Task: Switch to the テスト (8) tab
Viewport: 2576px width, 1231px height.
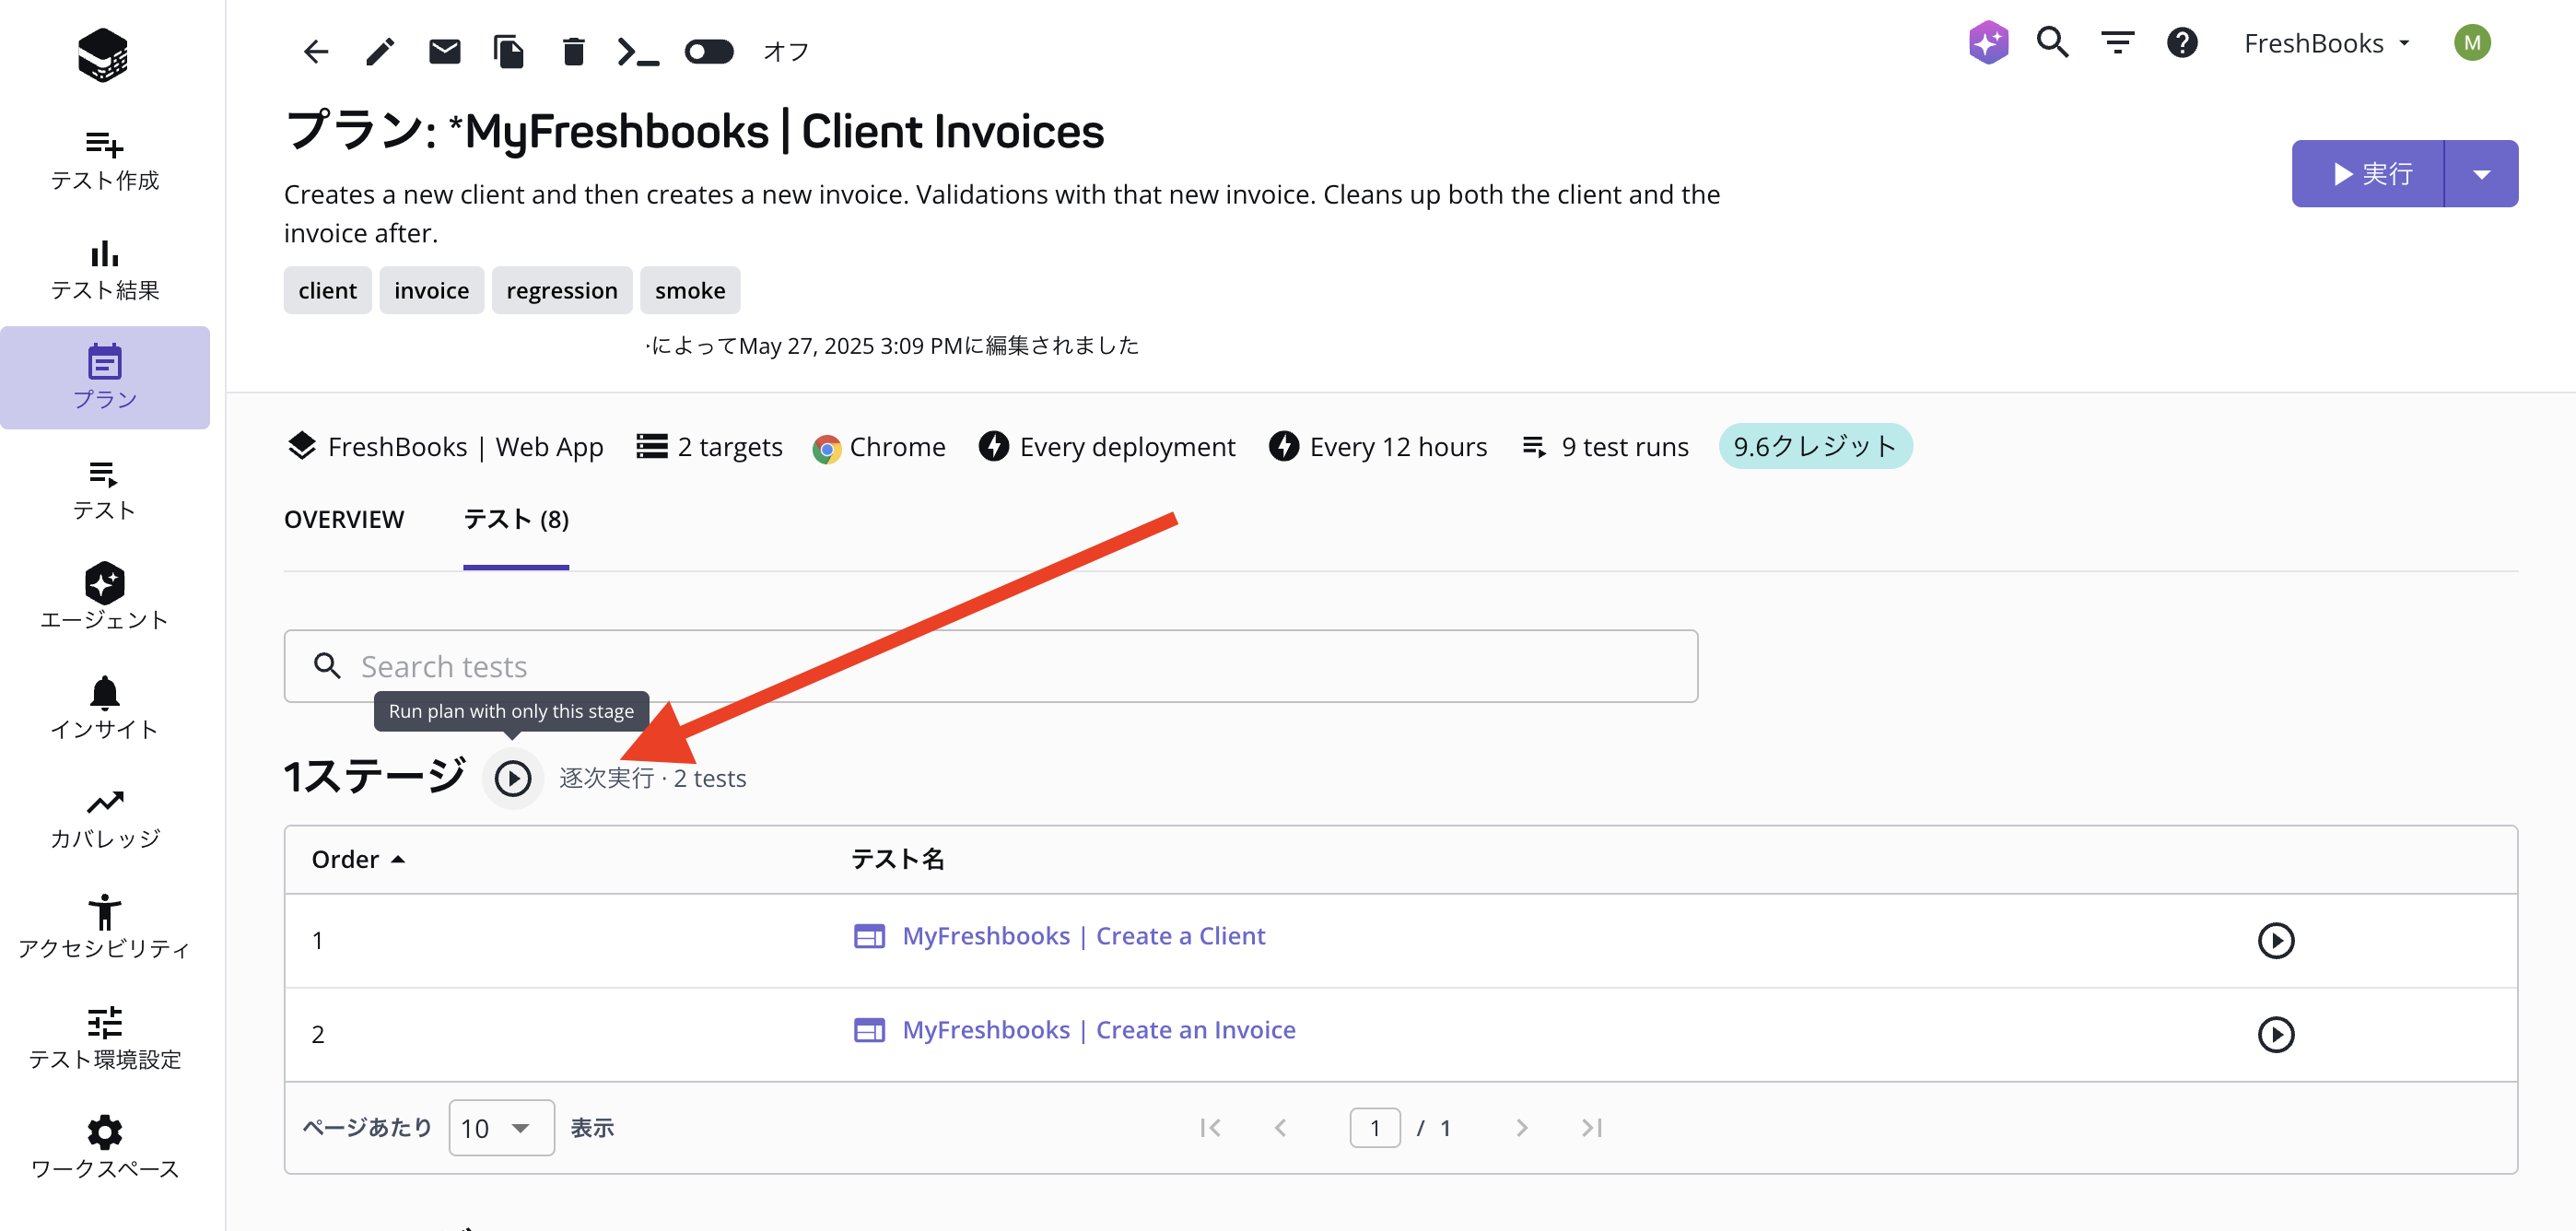Action: (x=516, y=519)
